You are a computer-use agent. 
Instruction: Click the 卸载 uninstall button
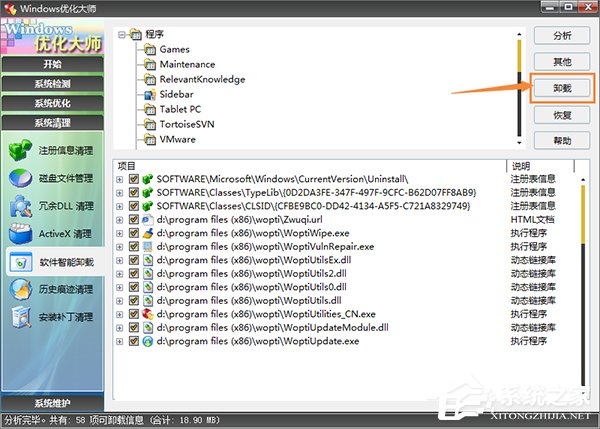click(x=562, y=88)
